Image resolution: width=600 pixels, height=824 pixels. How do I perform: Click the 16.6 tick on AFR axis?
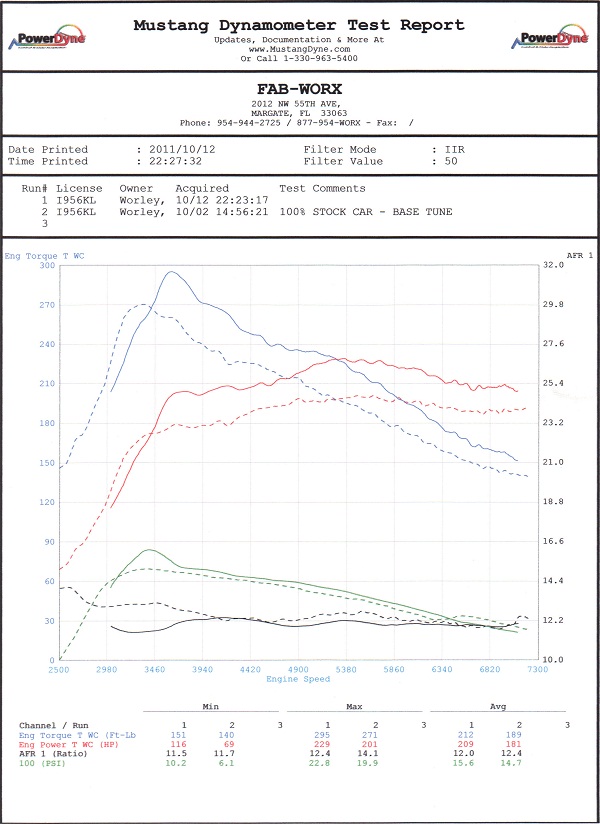pyautogui.click(x=553, y=541)
